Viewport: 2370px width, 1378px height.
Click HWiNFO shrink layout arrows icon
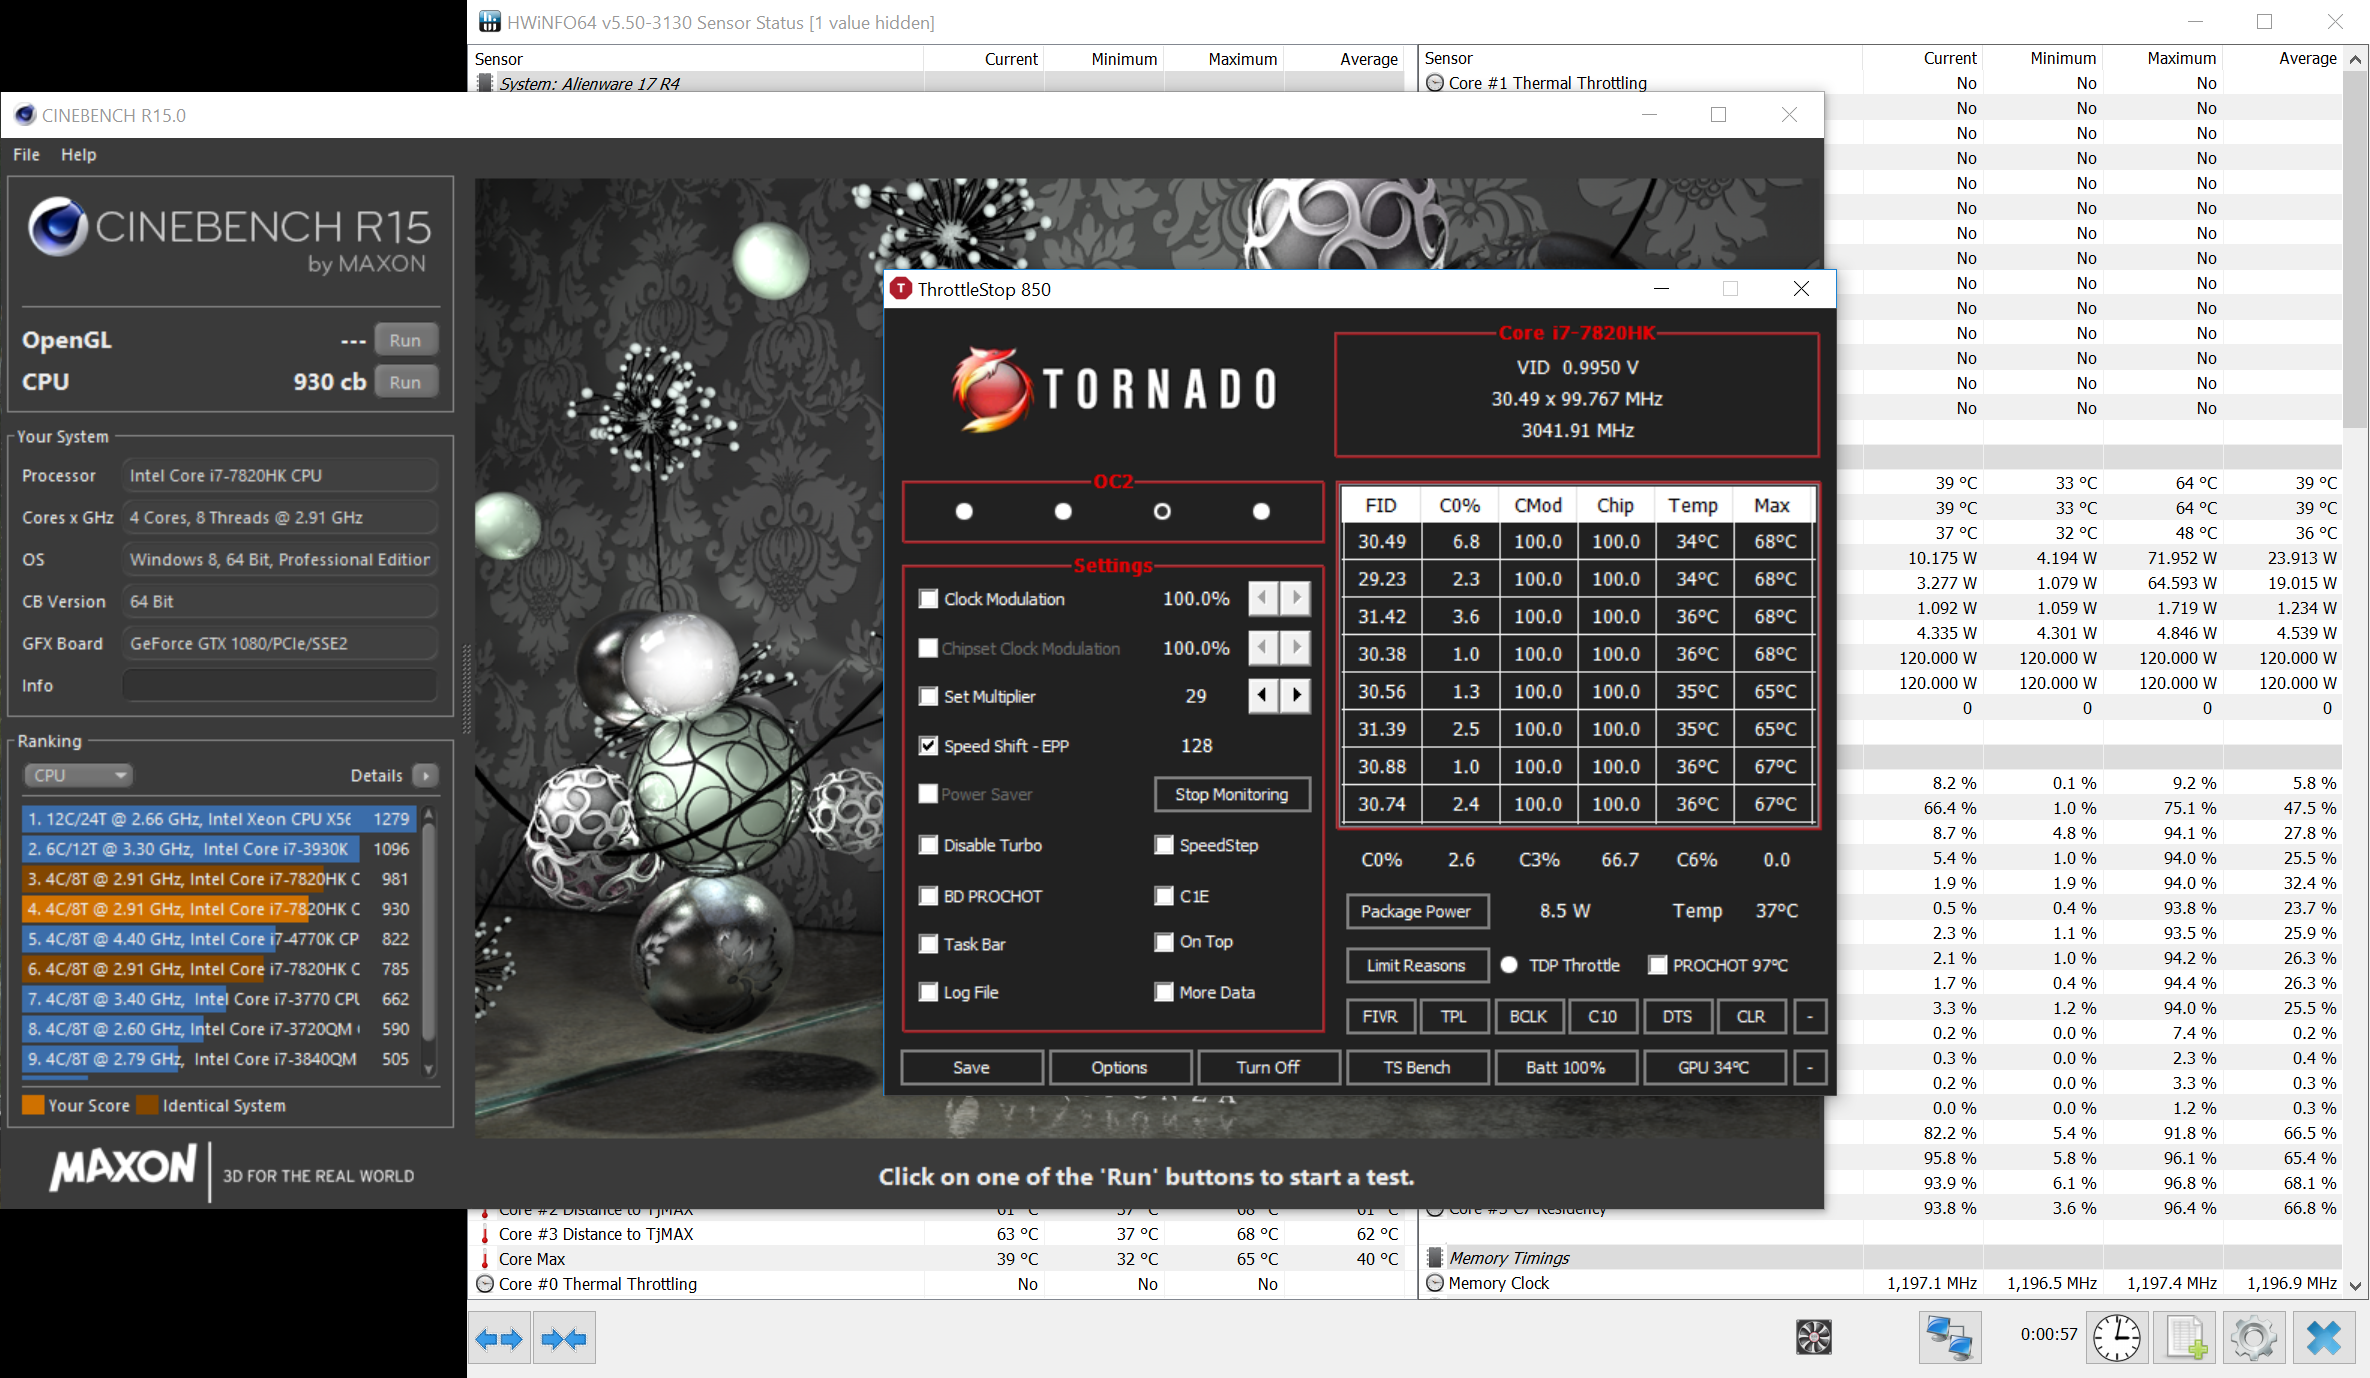[564, 1338]
